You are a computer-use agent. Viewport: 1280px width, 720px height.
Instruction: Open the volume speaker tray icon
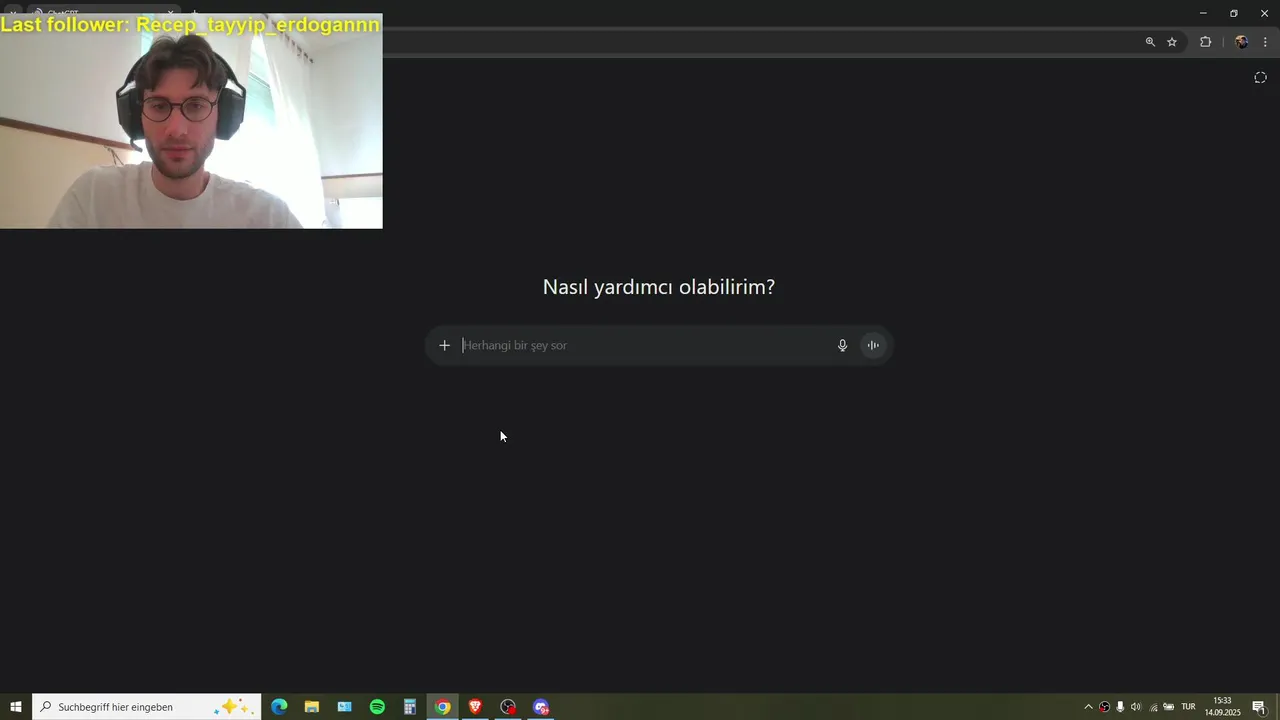tap(1136, 707)
